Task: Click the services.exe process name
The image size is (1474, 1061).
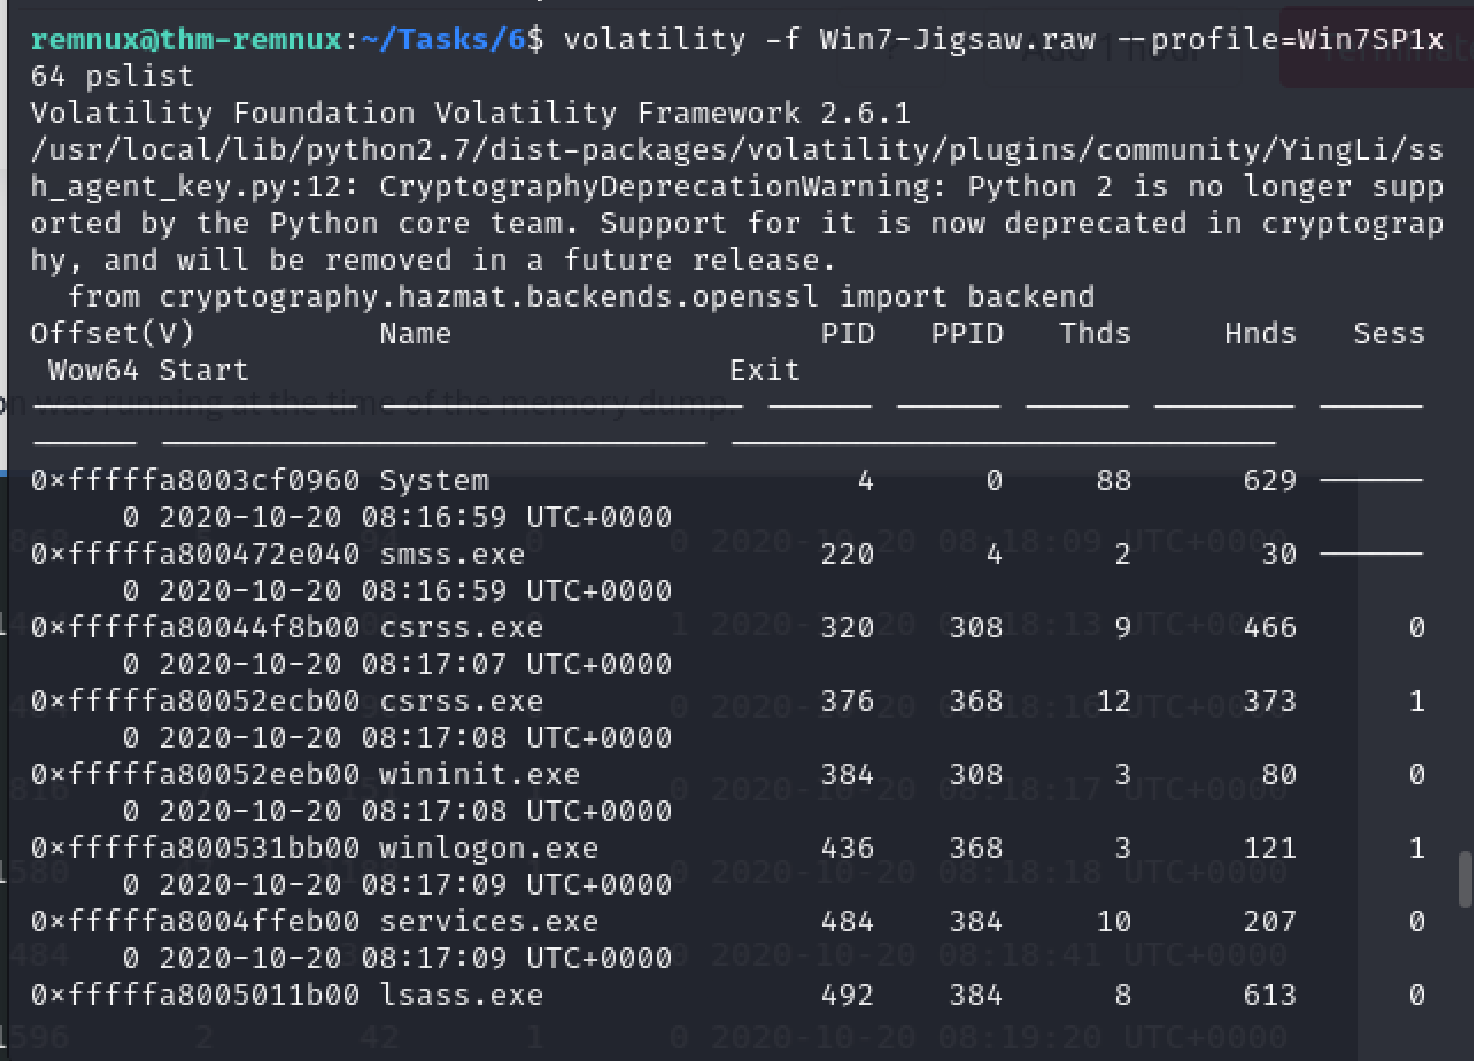Action: coord(488,921)
